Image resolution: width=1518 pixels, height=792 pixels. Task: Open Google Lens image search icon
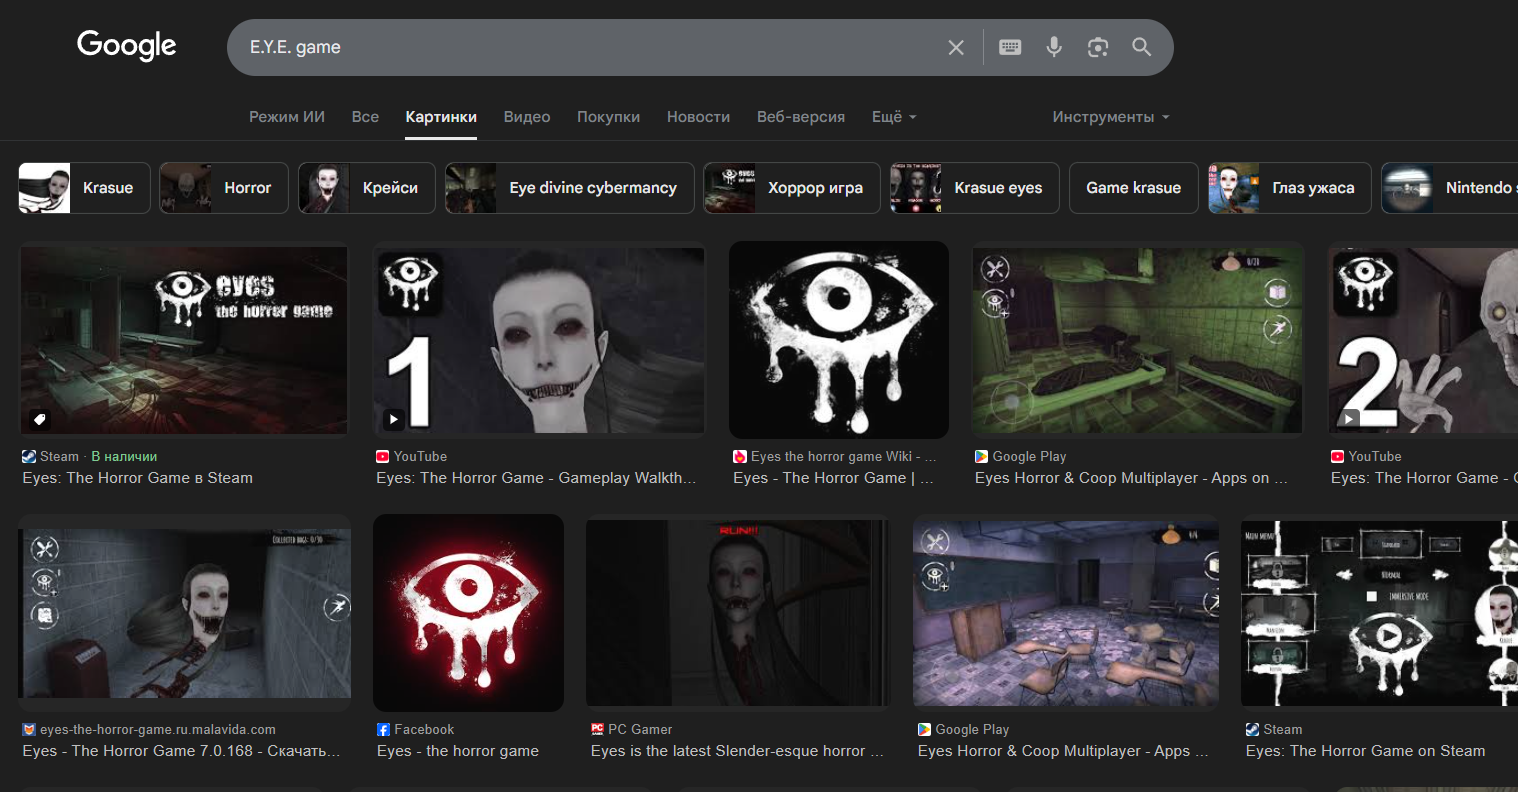click(1098, 47)
